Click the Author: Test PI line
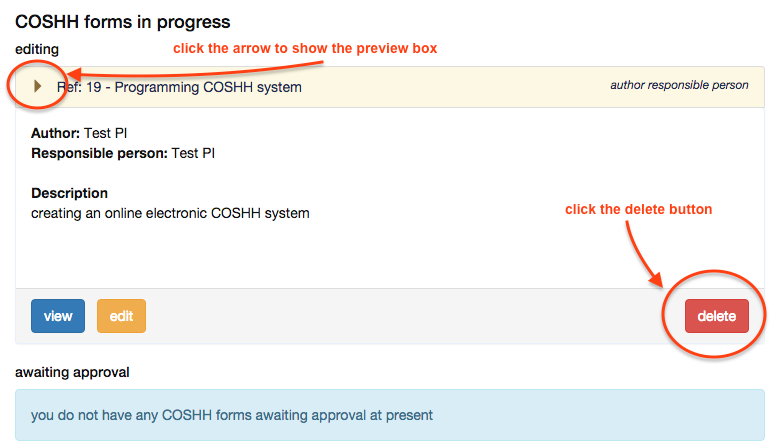The width and height of the screenshot is (775, 444). (x=79, y=133)
